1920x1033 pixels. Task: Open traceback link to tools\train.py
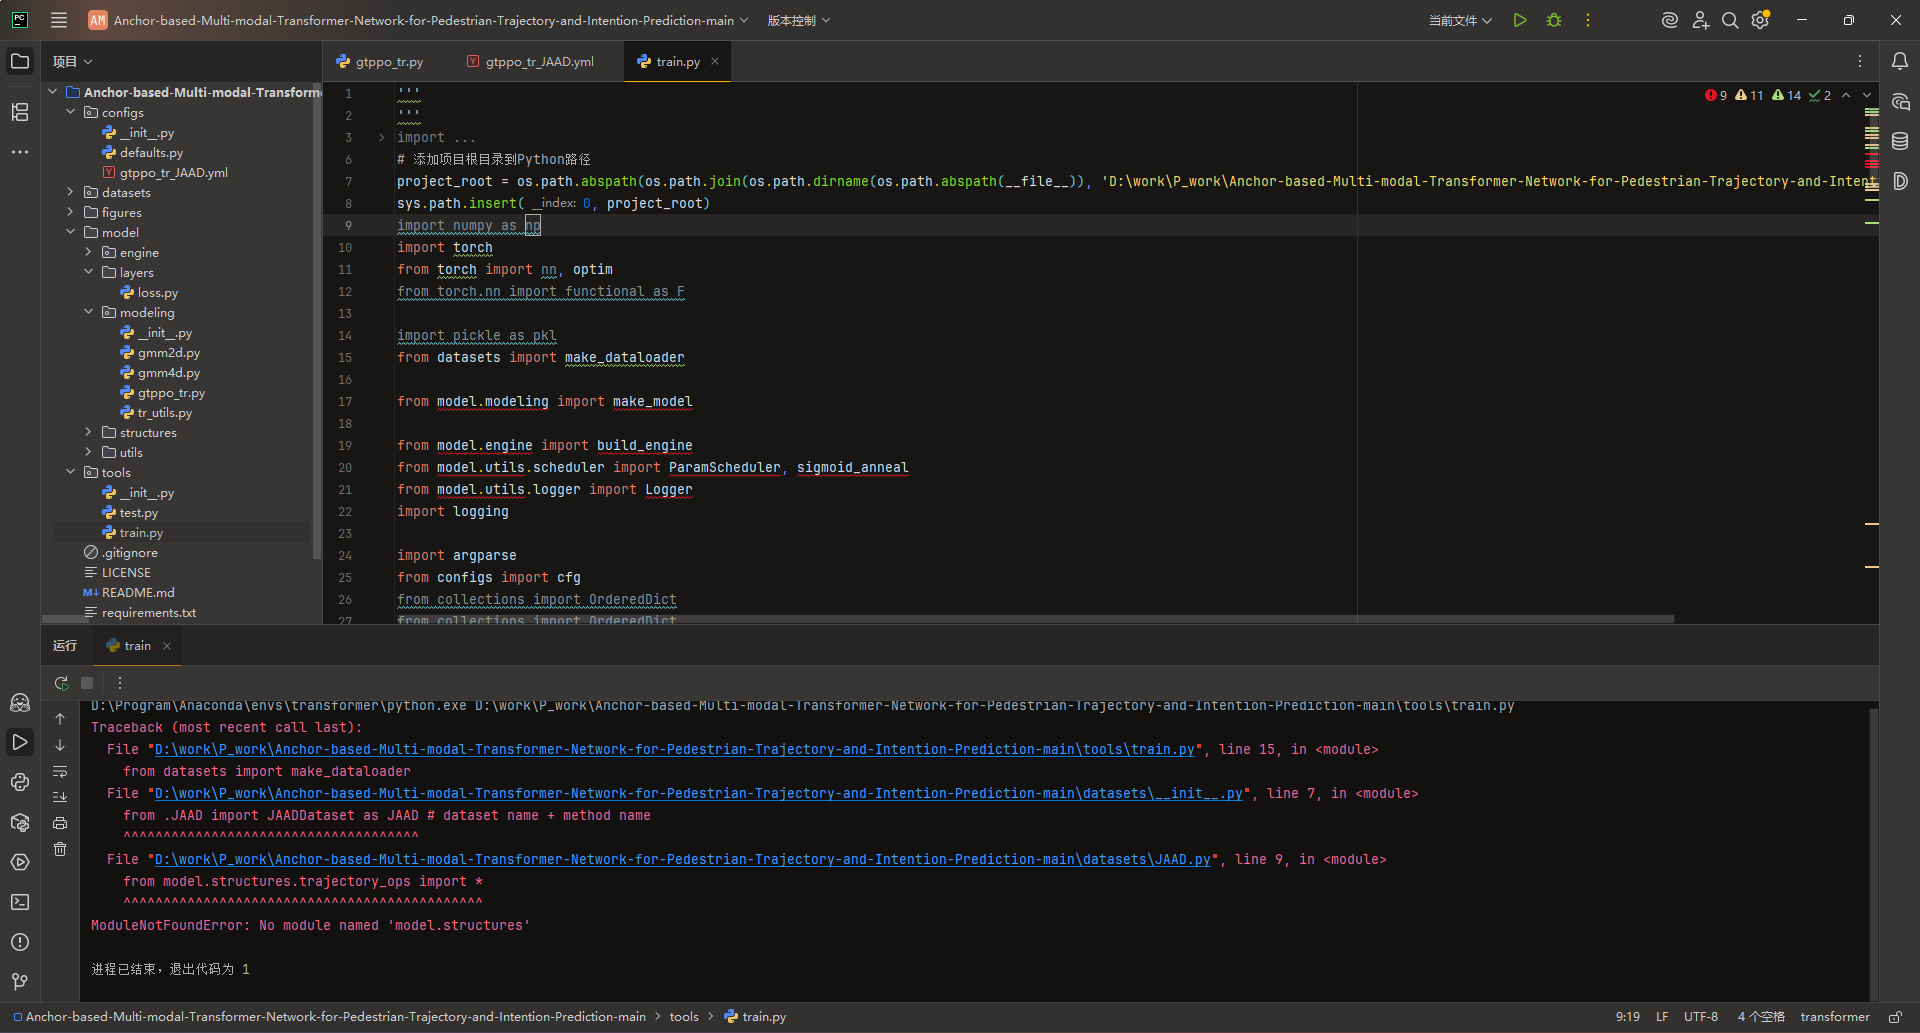pyautogui.click(x=675, y=749)
